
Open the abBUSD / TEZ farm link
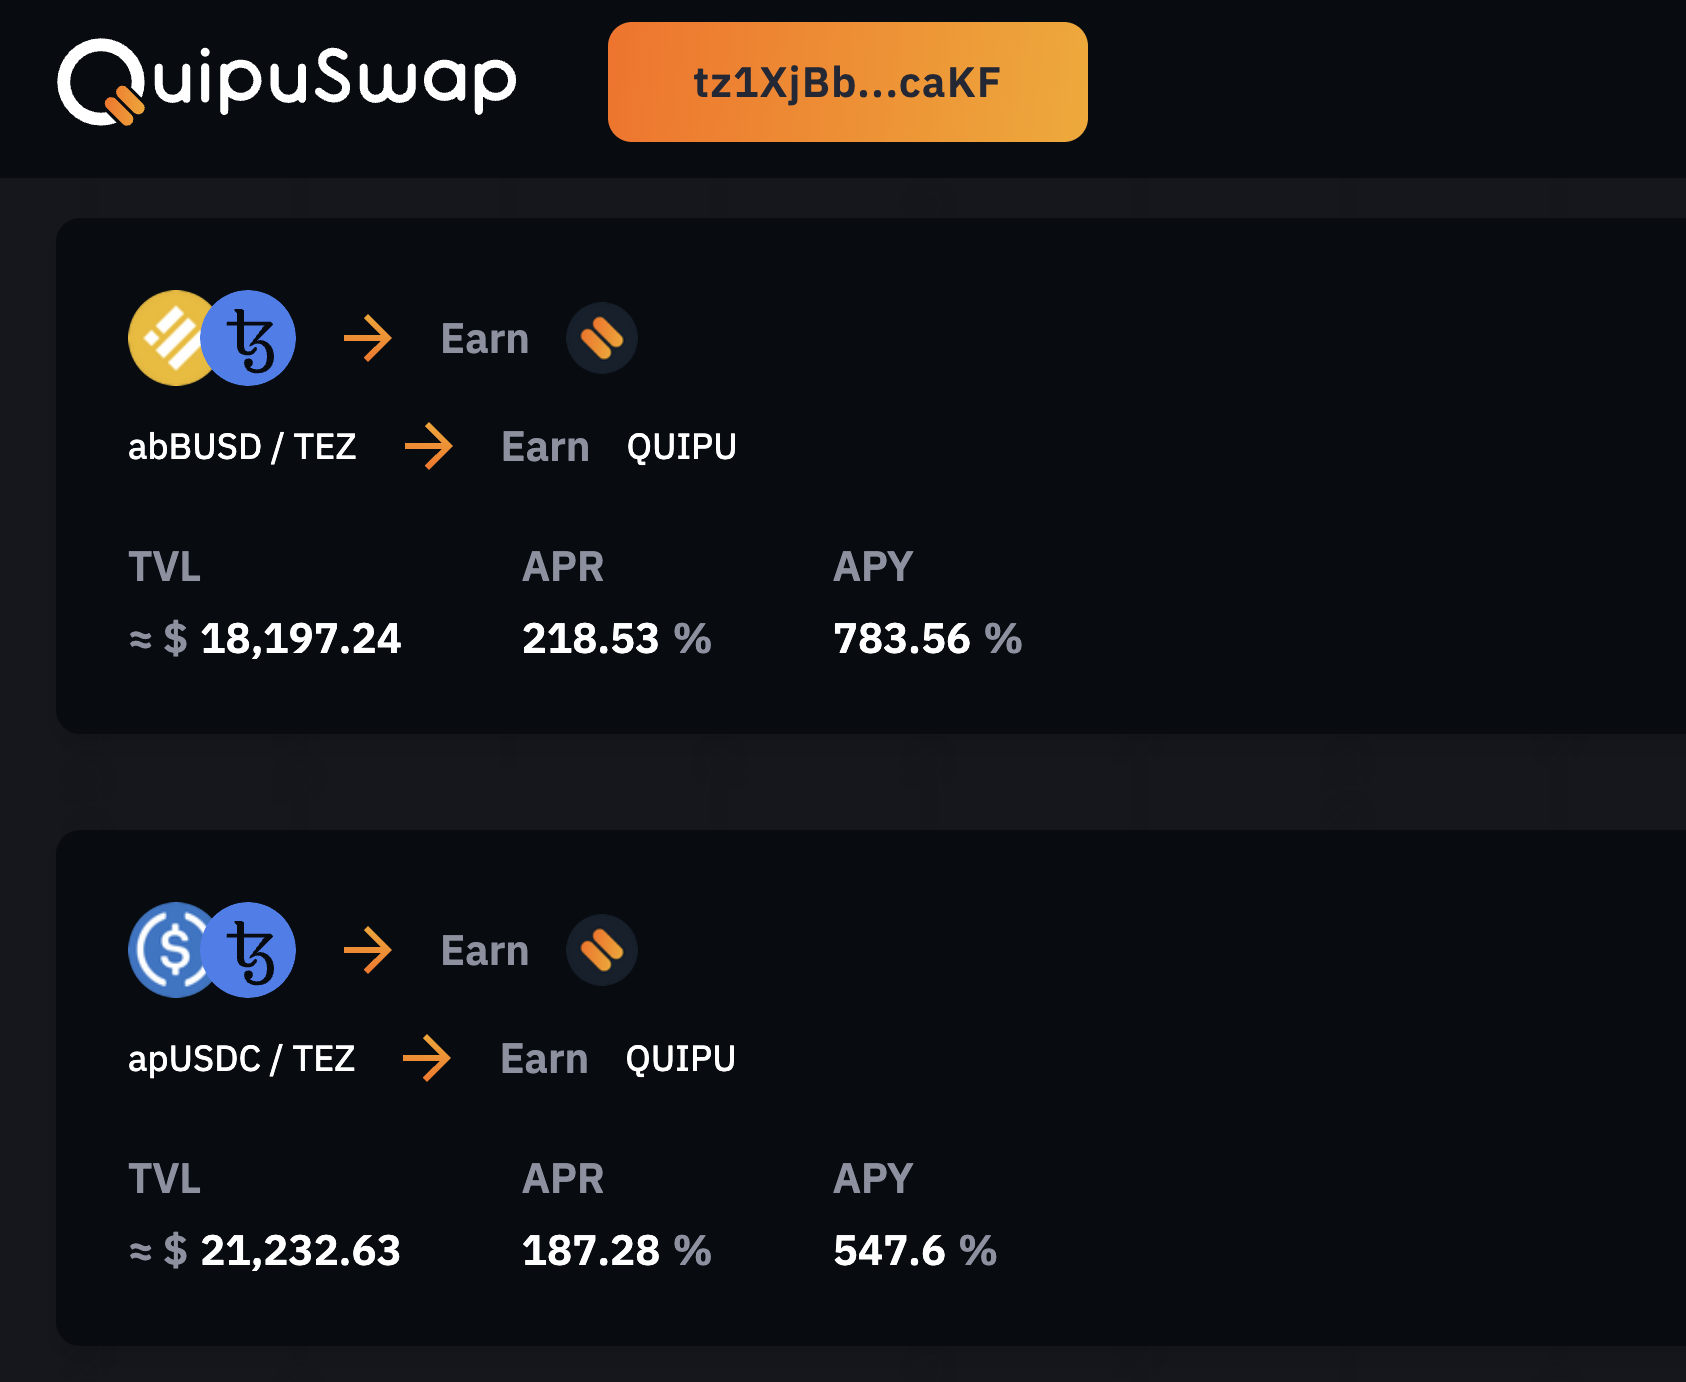click(242, 446)
